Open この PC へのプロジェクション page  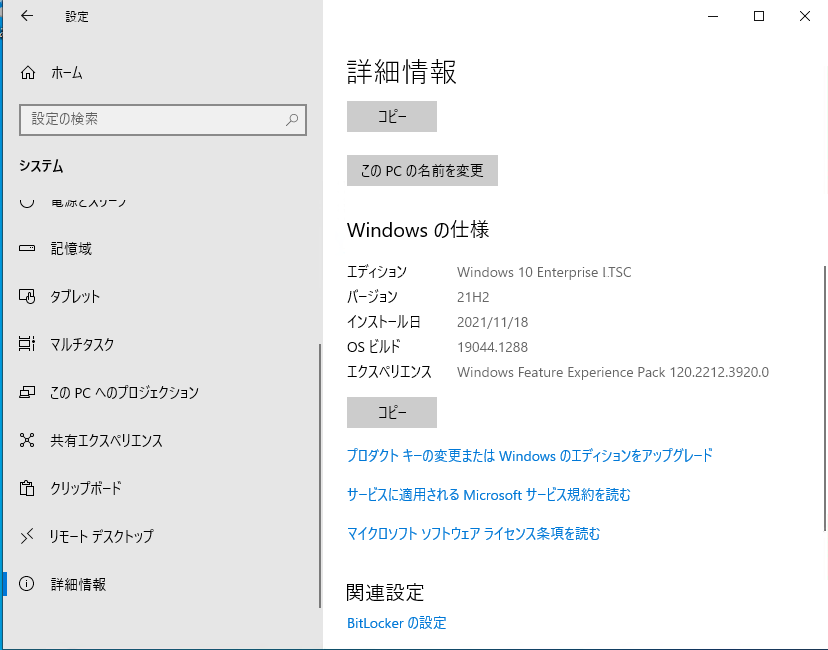(125, 392)
